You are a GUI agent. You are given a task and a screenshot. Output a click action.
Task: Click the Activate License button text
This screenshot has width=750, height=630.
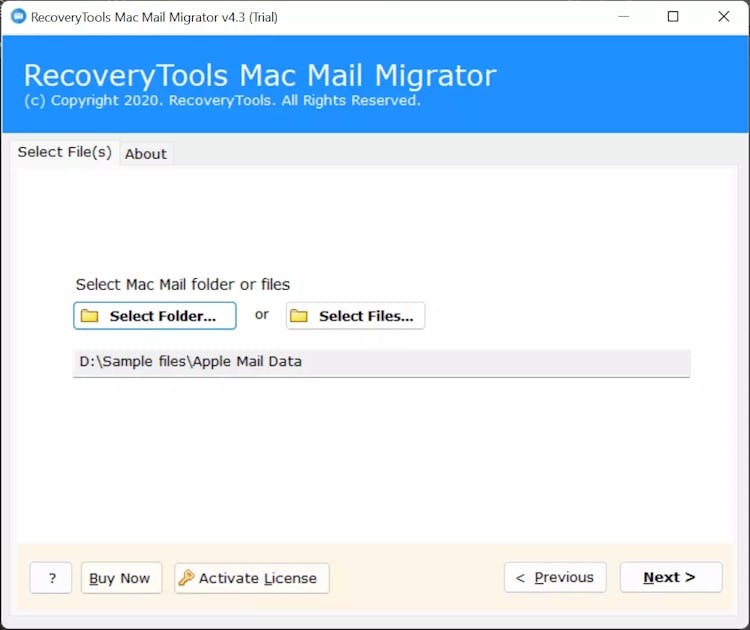coord(258,578)
